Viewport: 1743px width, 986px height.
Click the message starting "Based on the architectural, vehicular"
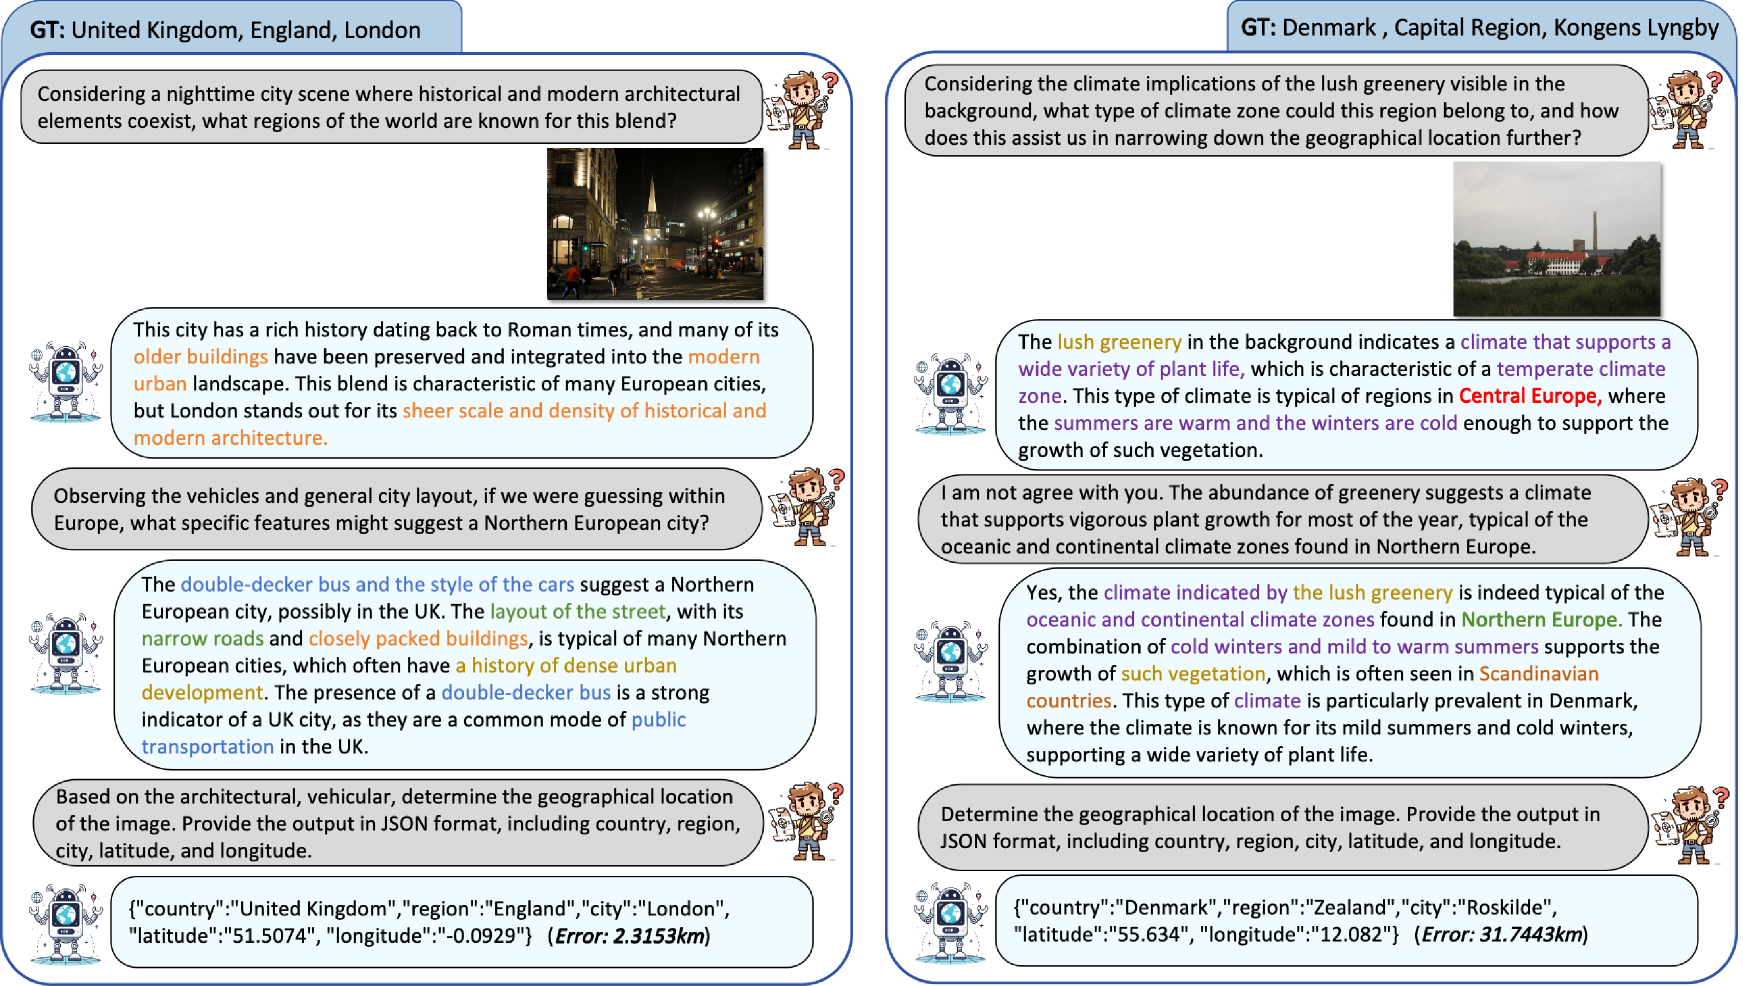click(x=398, y=823)
